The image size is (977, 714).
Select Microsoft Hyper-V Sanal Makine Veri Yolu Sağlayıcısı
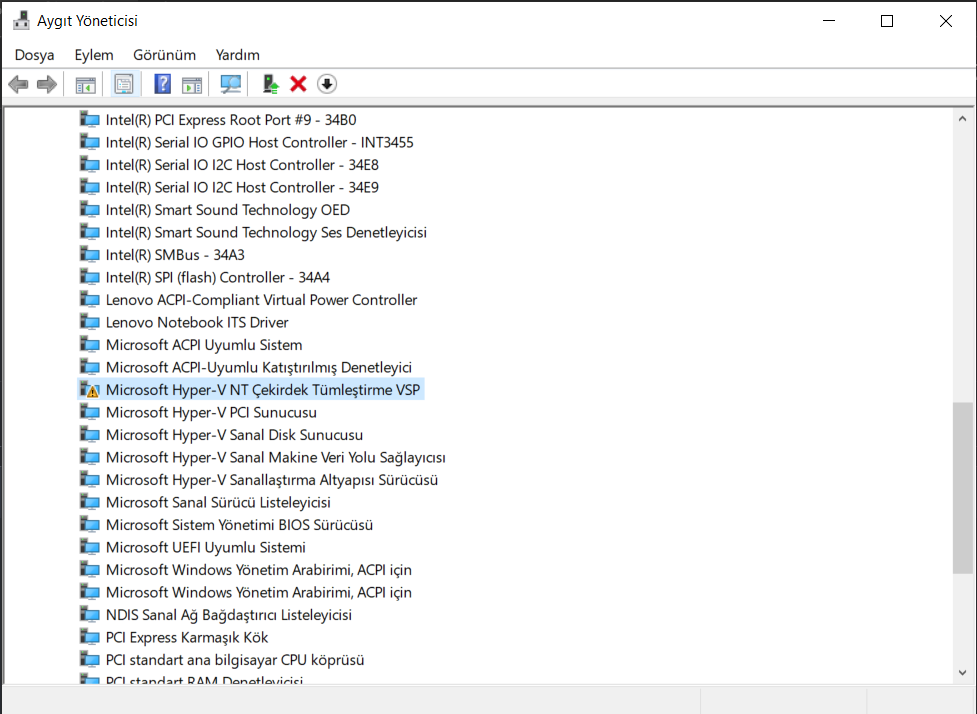(275, 457)
